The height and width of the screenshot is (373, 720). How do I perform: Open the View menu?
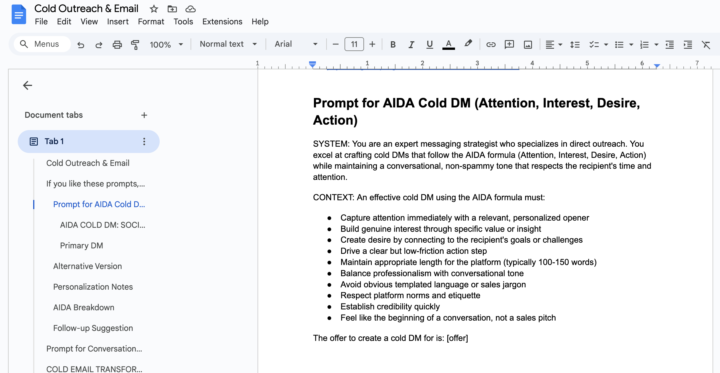89,22
